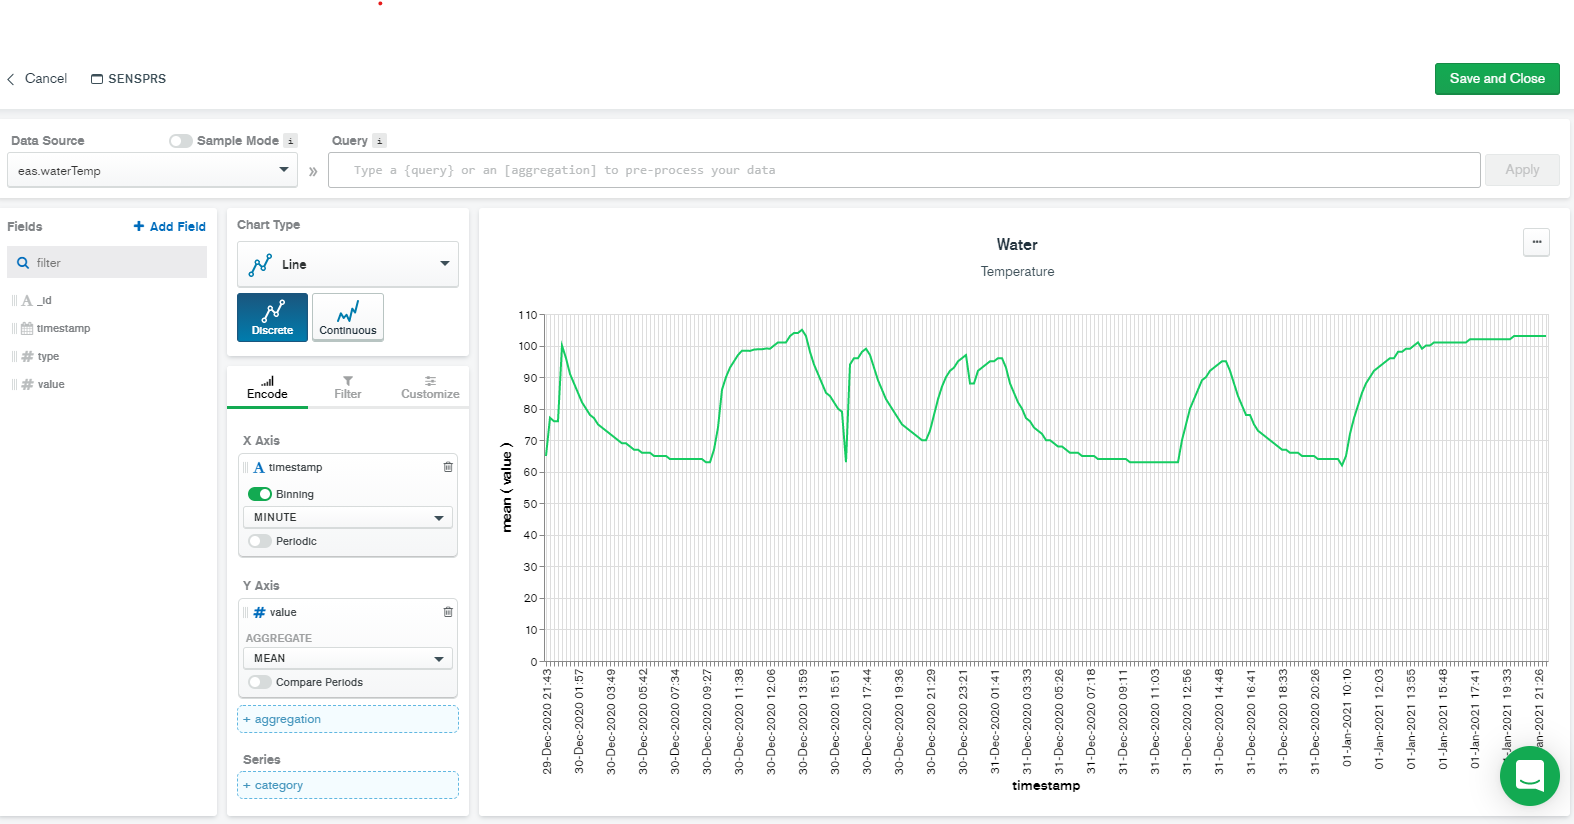Open the MINUTE binning dropdown

click(348, 517)
